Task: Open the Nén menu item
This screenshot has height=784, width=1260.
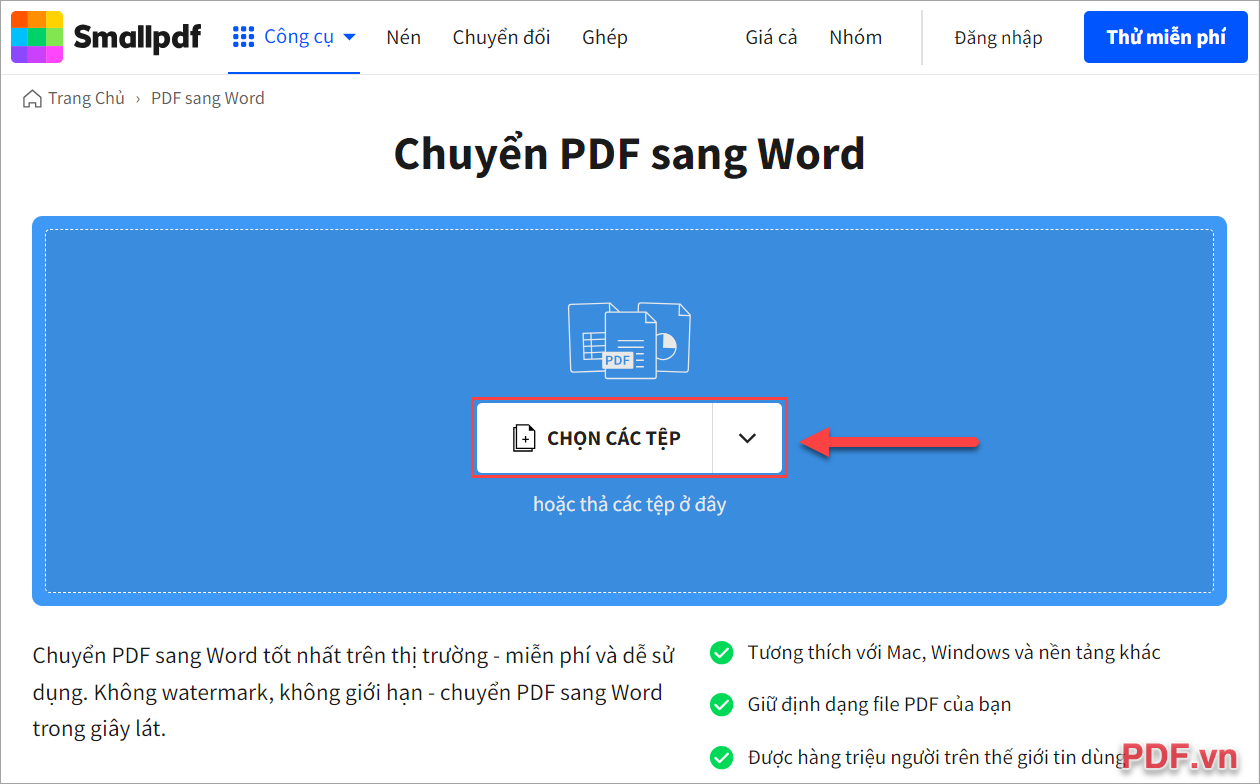Action: [x=403, y=37]
